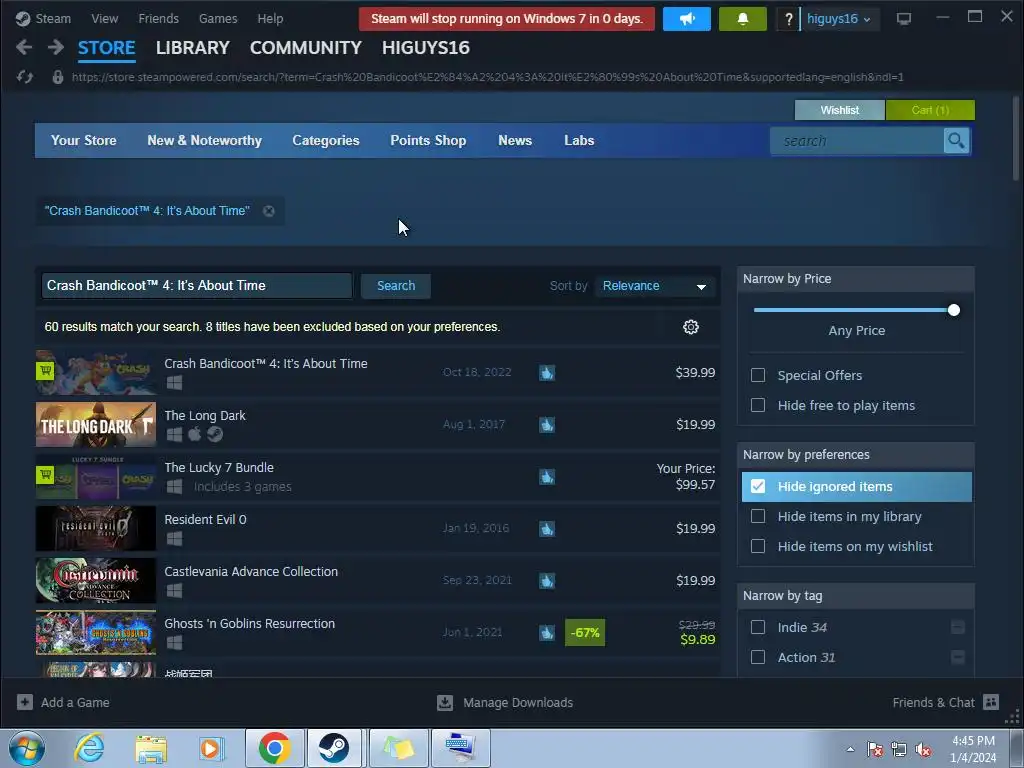The width and height of the screenshot is (1024, 768).
Task: Click the Add a Game plus icon
Action: tap(25, 703)
